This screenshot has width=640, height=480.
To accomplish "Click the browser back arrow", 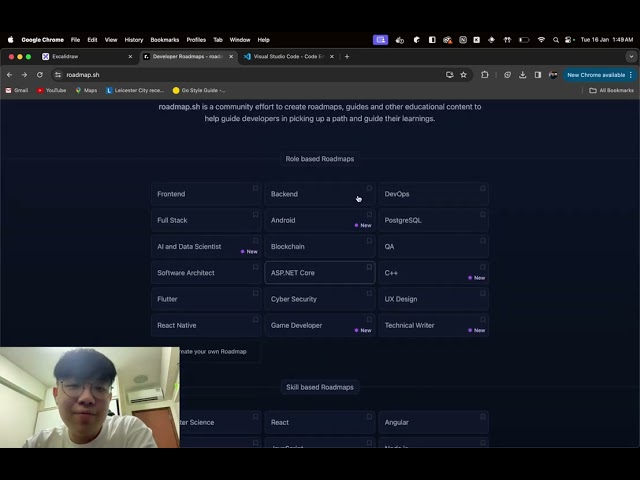I will [x=9, y=75].
